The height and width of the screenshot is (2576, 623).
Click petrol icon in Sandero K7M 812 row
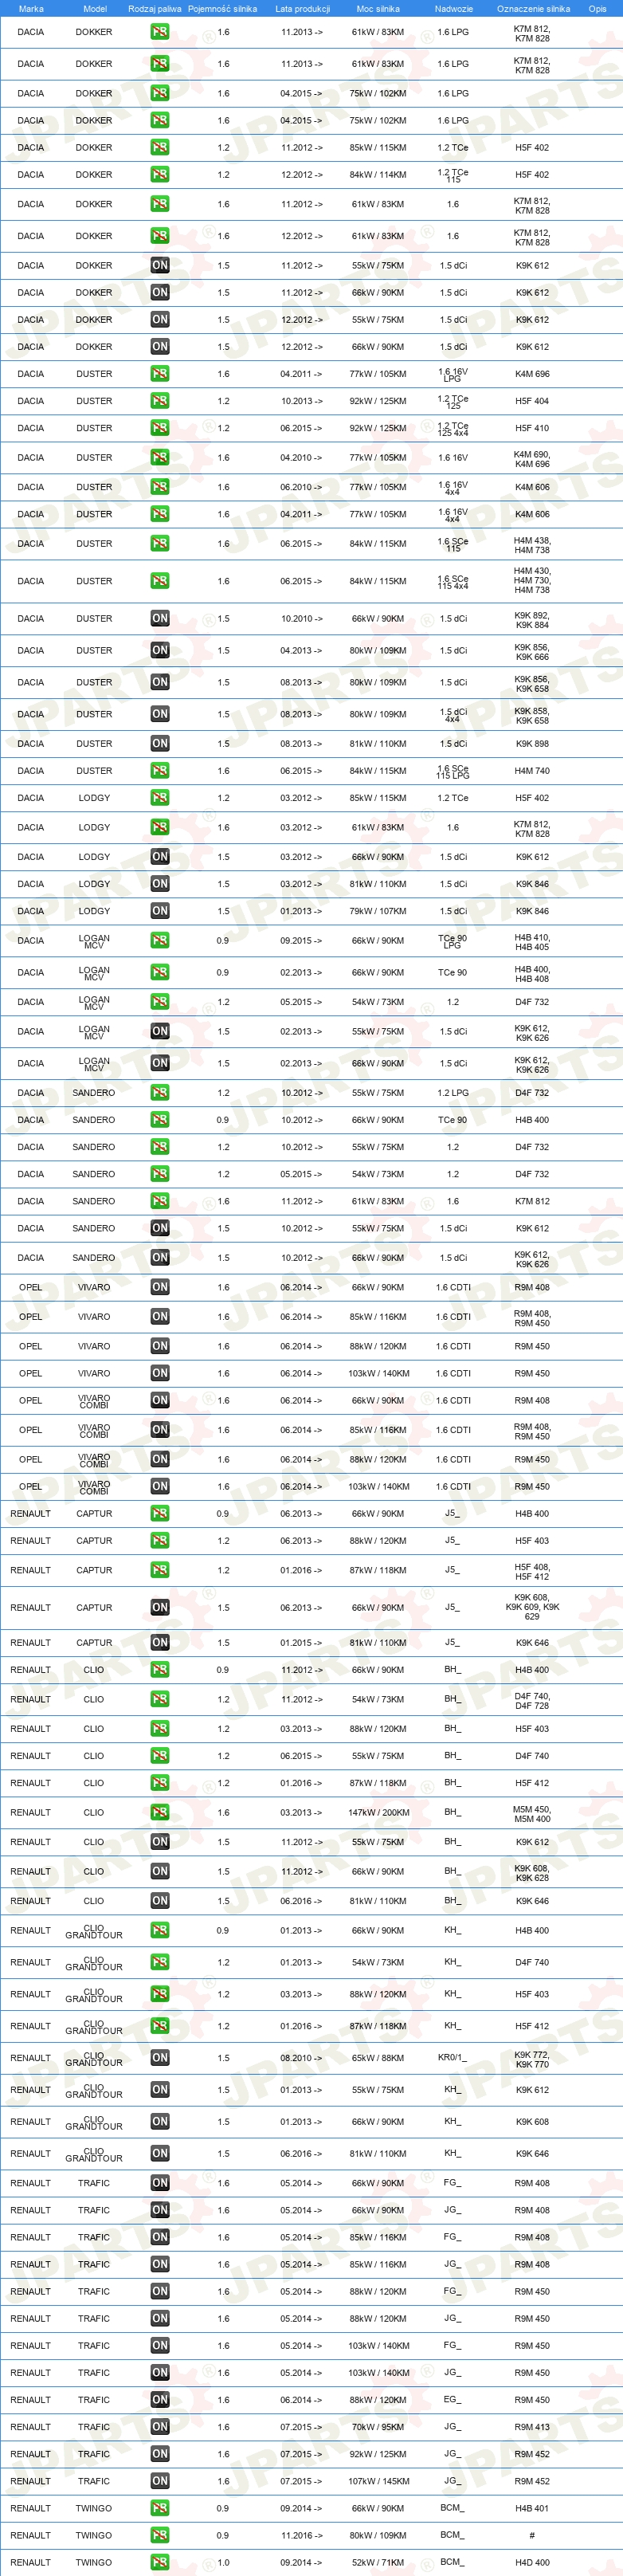[x=160, y=1201]
